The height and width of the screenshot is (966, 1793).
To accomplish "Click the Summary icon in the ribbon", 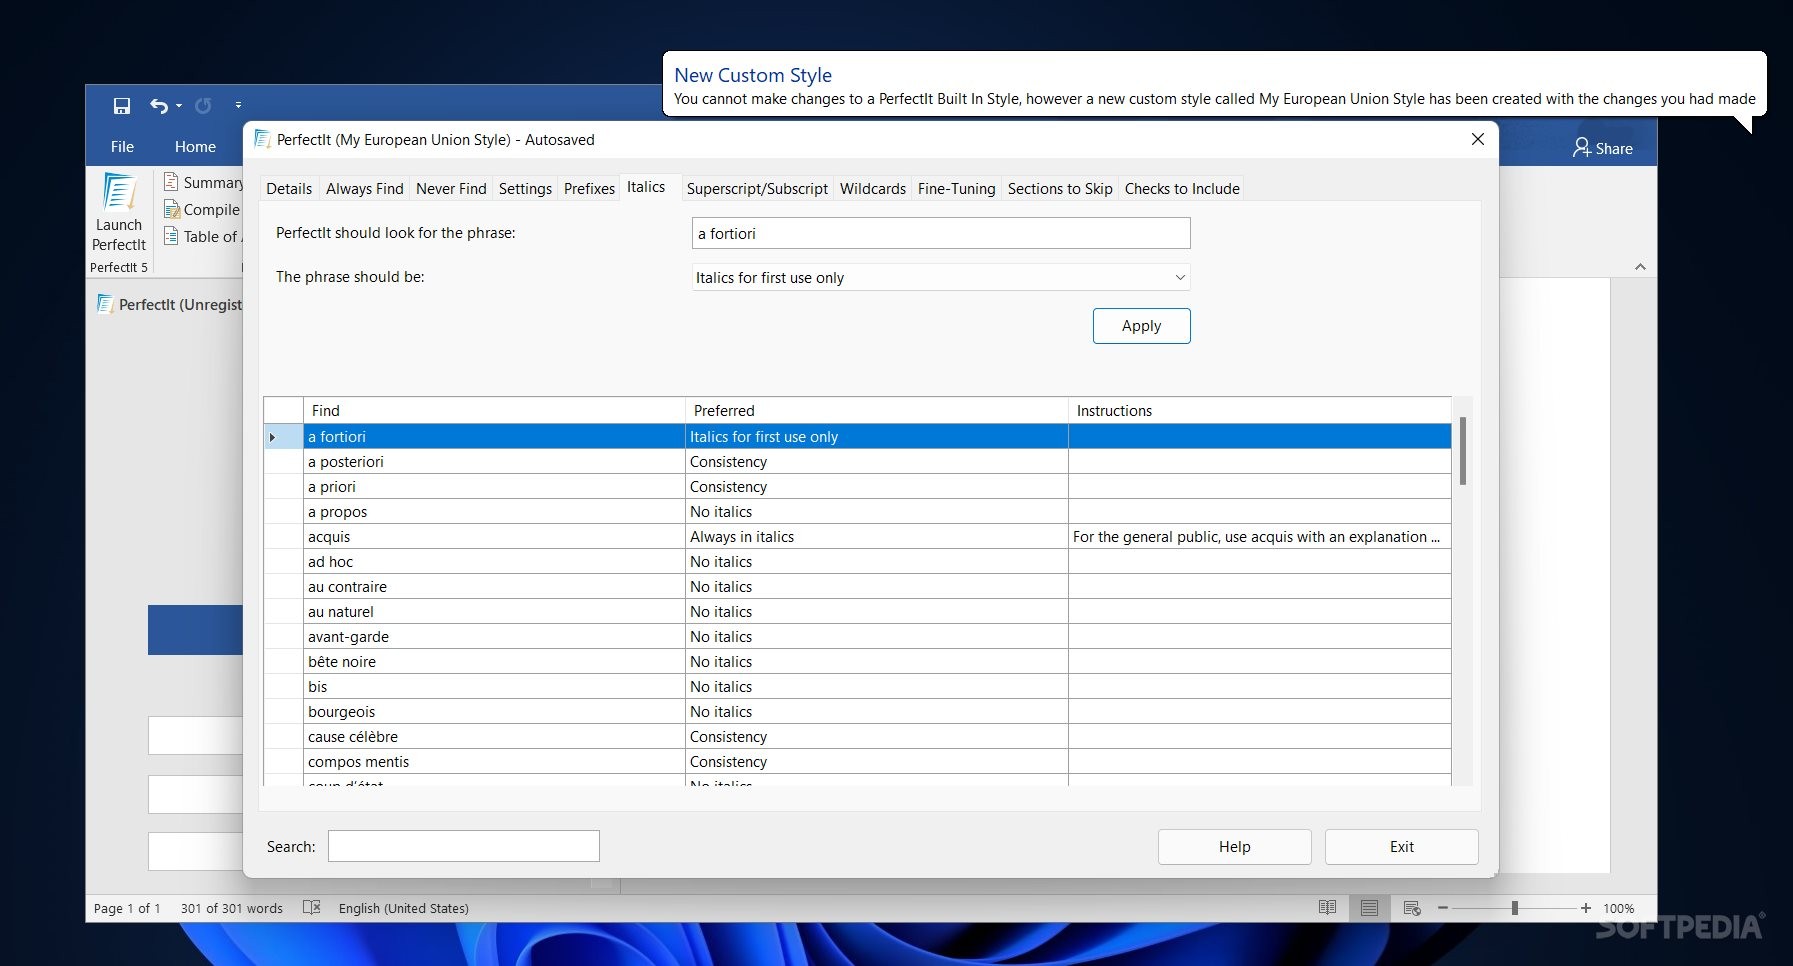I will 171,182.
